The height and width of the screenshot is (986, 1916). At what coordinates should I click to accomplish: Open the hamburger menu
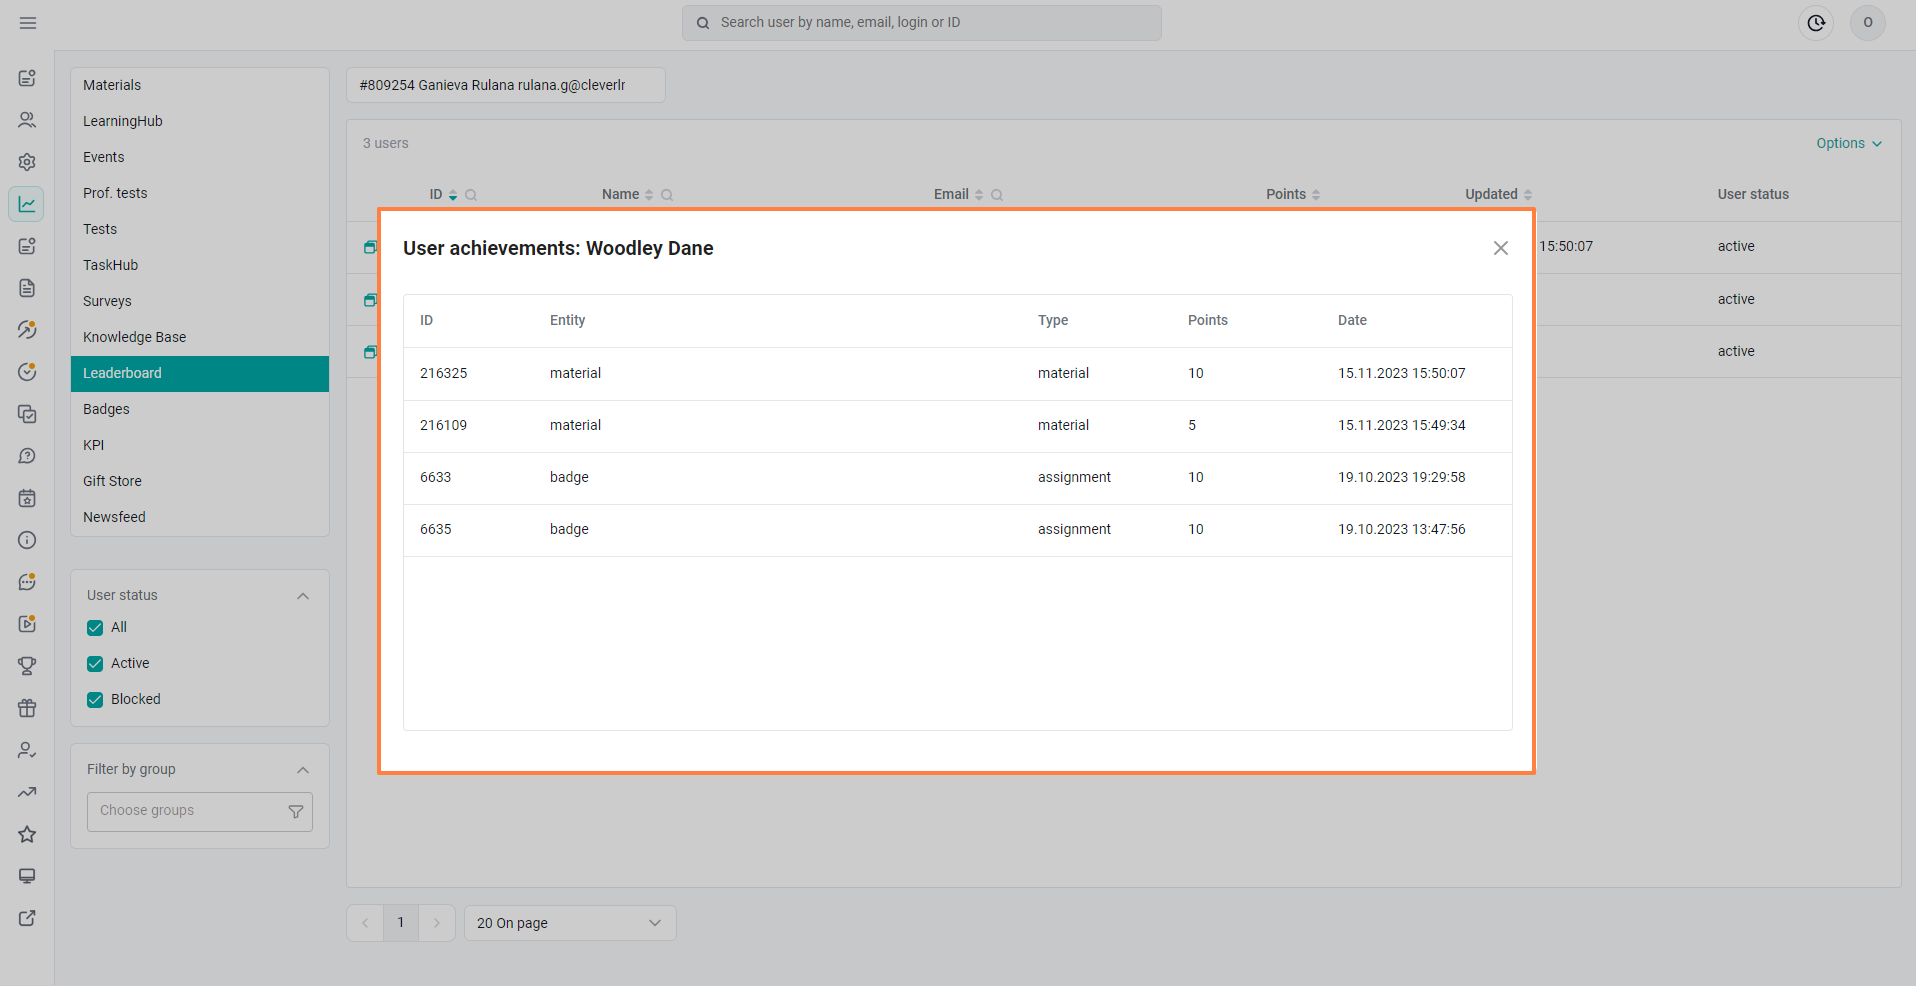click(28, 23)
